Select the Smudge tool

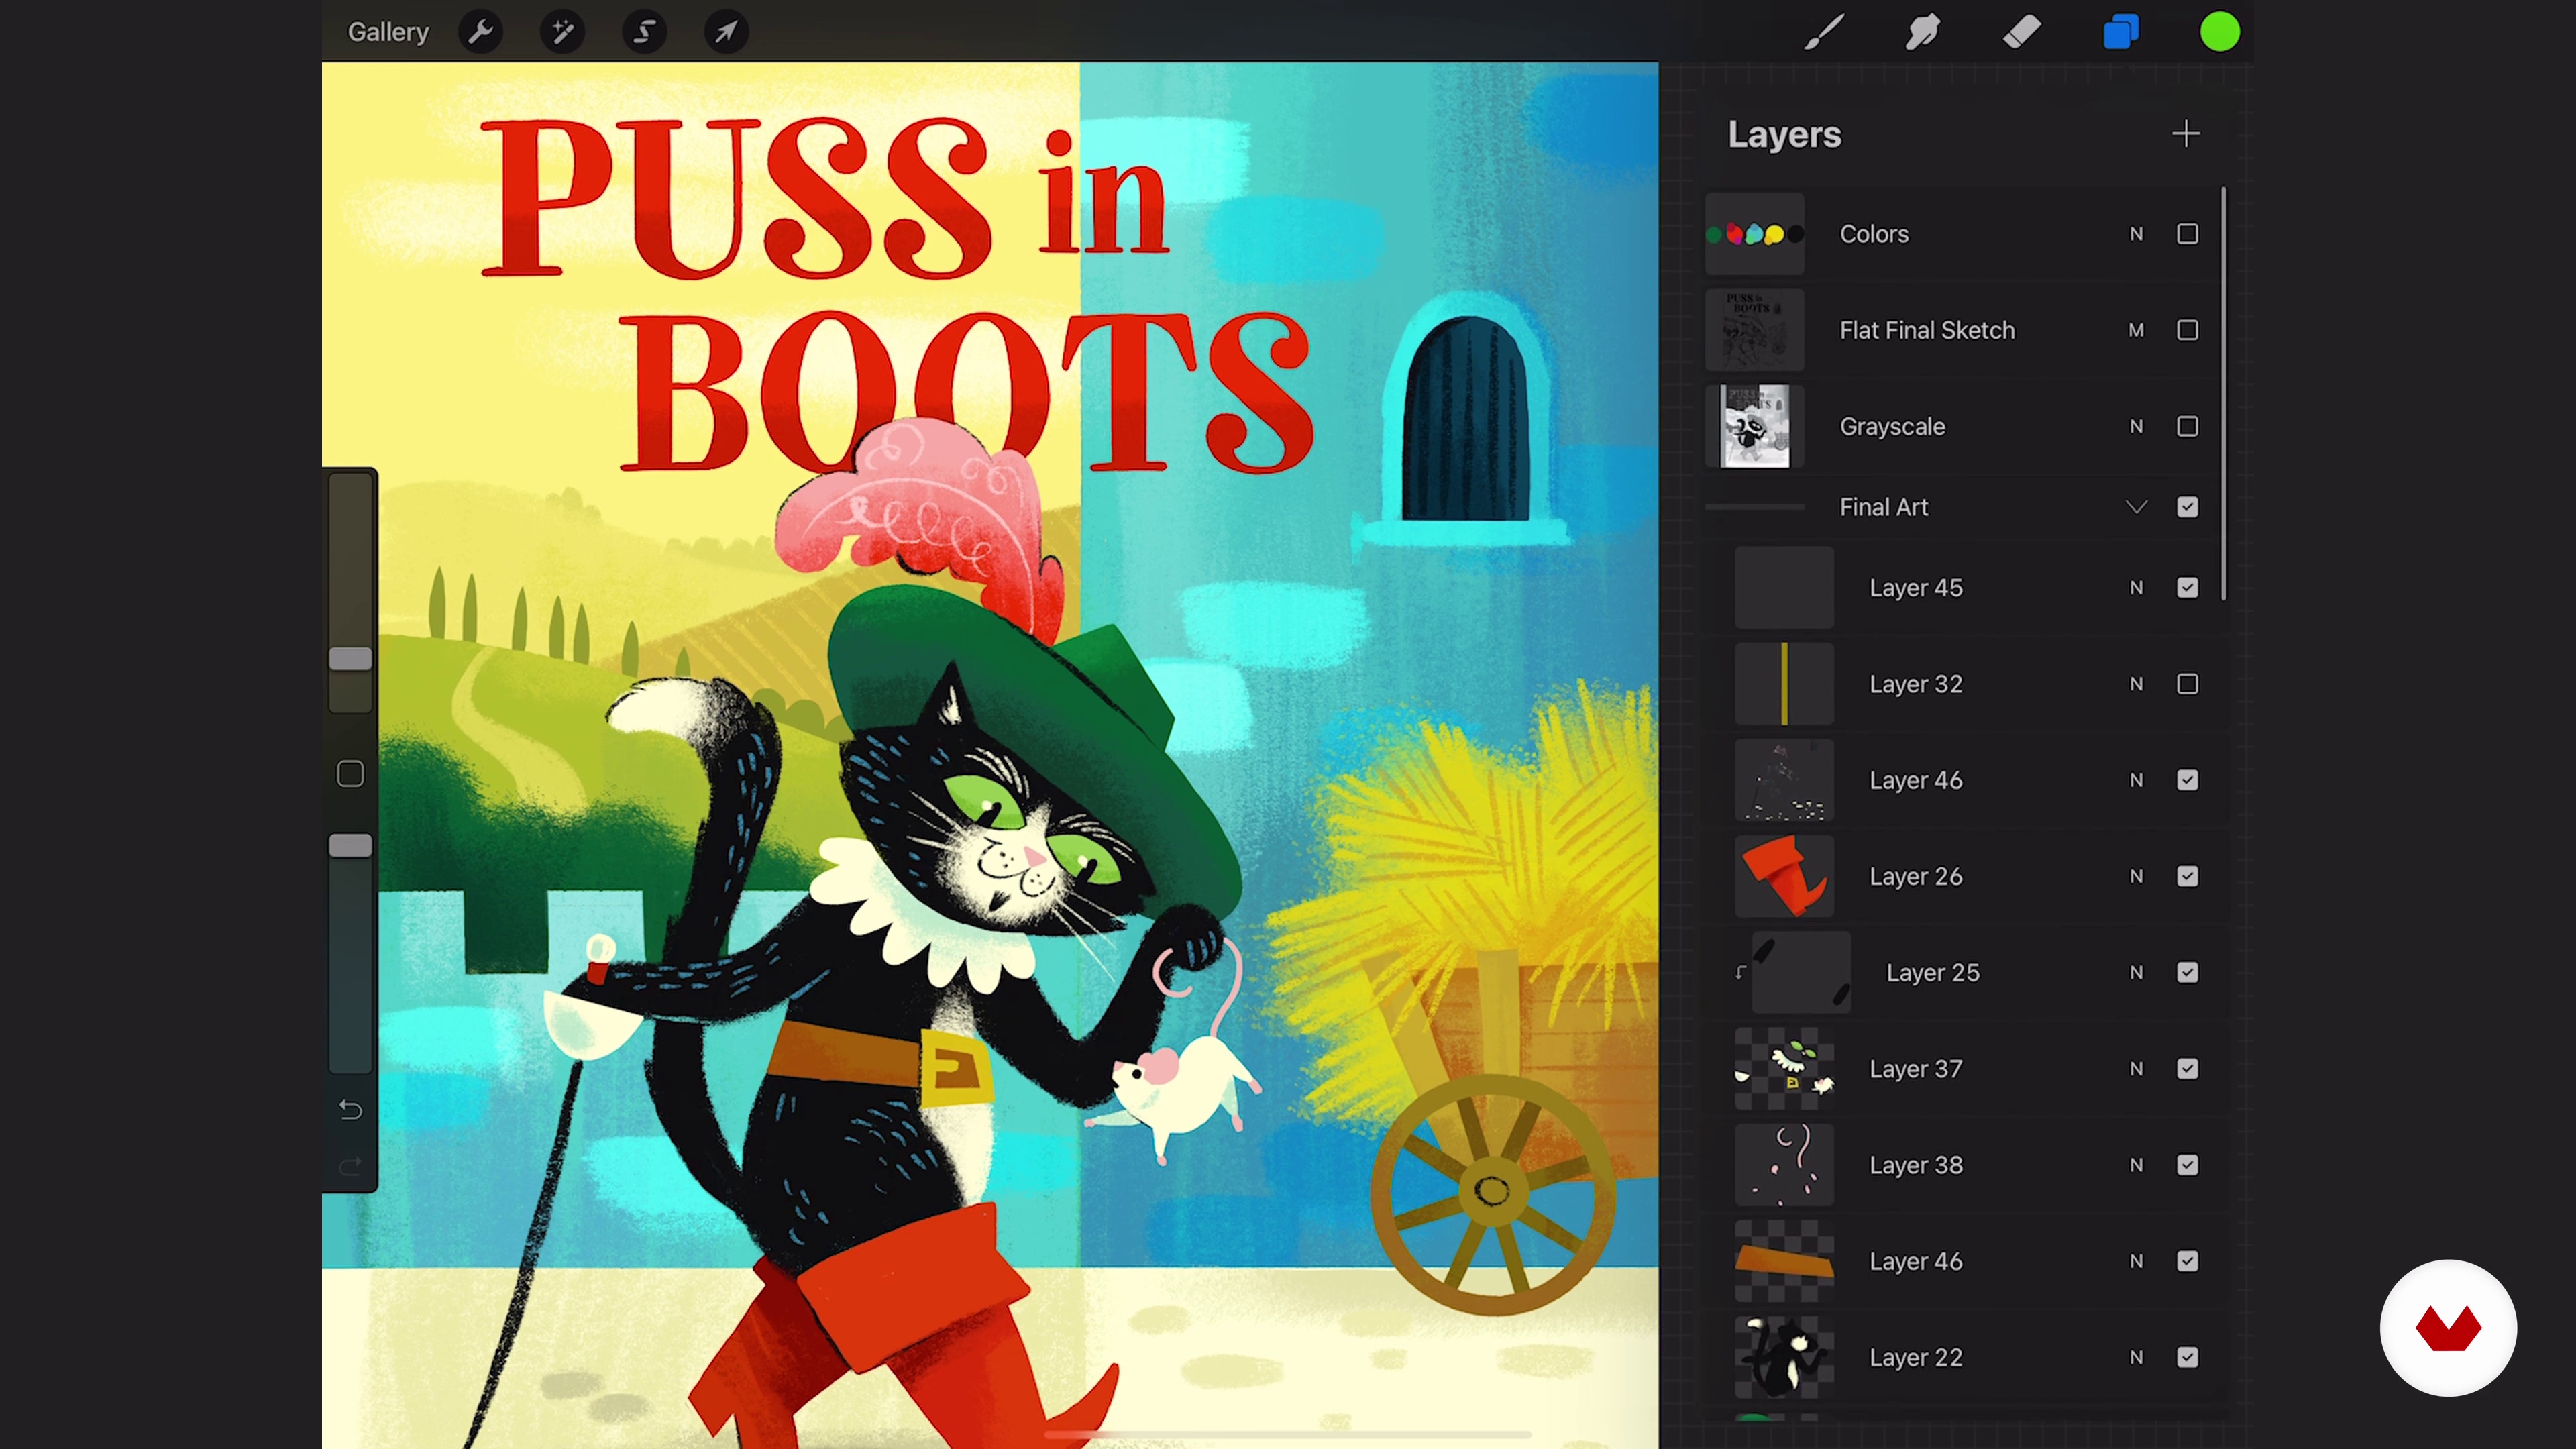click(1923, 32)
